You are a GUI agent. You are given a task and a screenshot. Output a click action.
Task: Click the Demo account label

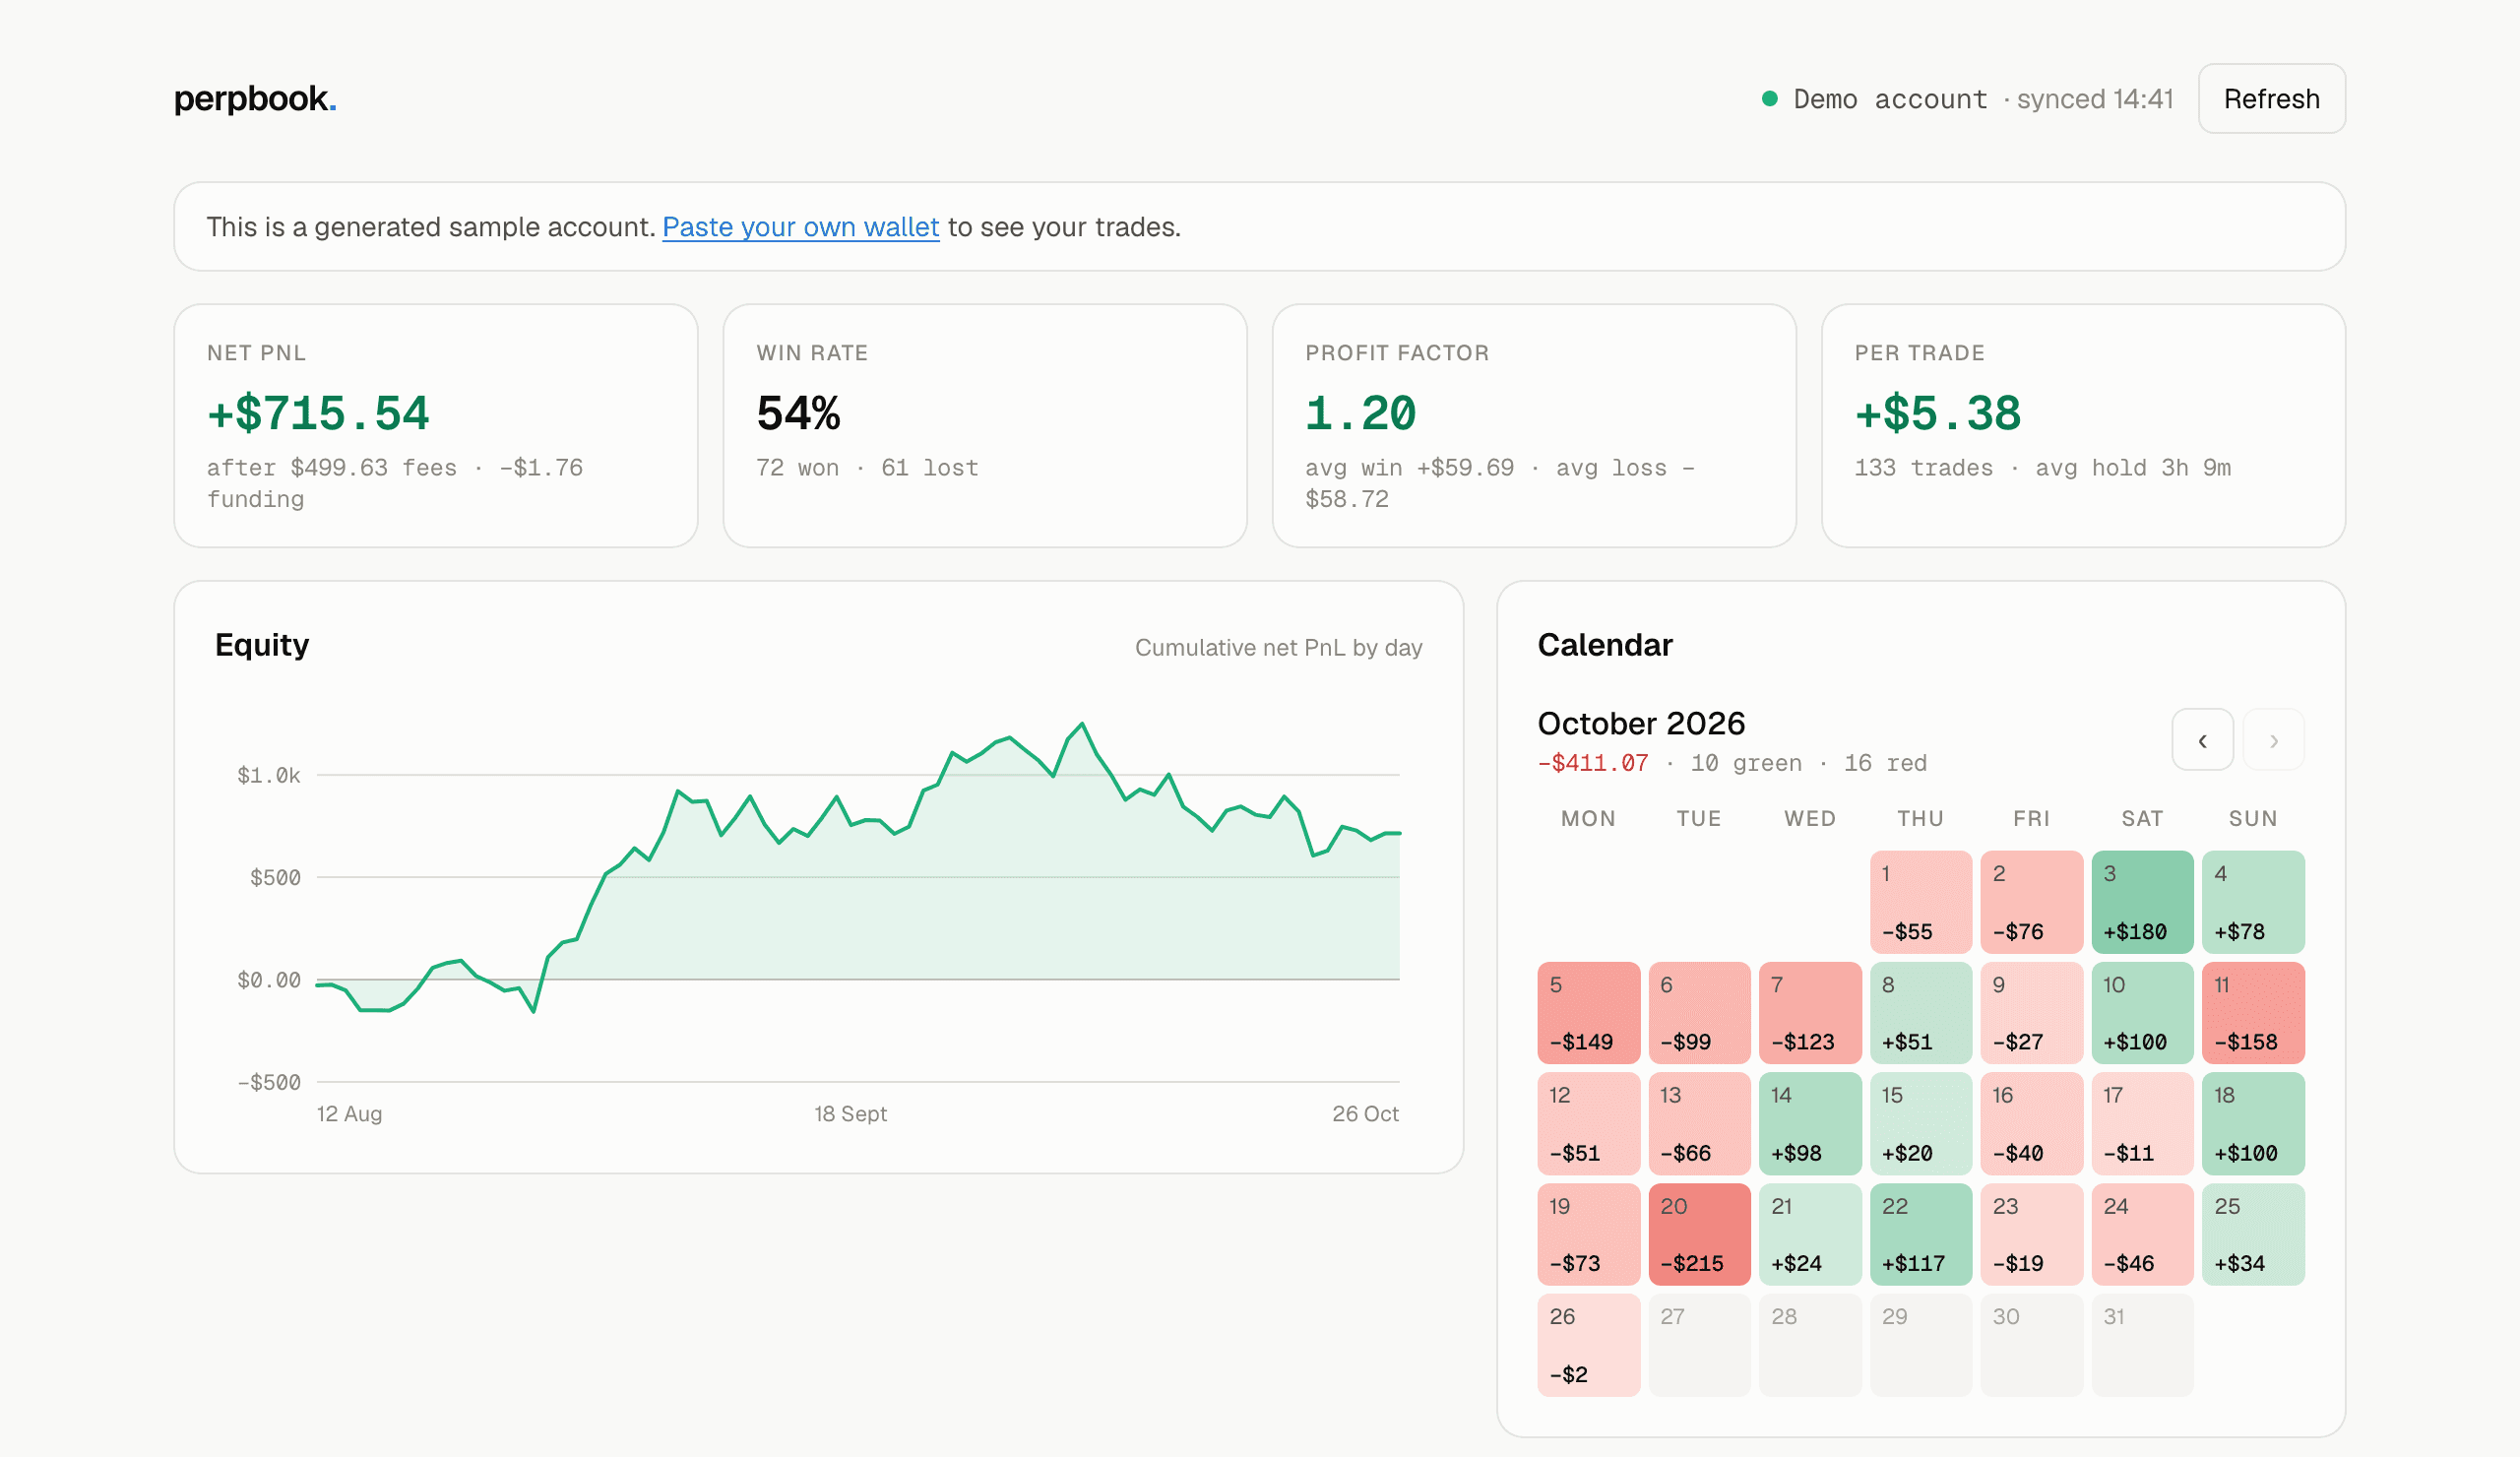(1890, 99)
